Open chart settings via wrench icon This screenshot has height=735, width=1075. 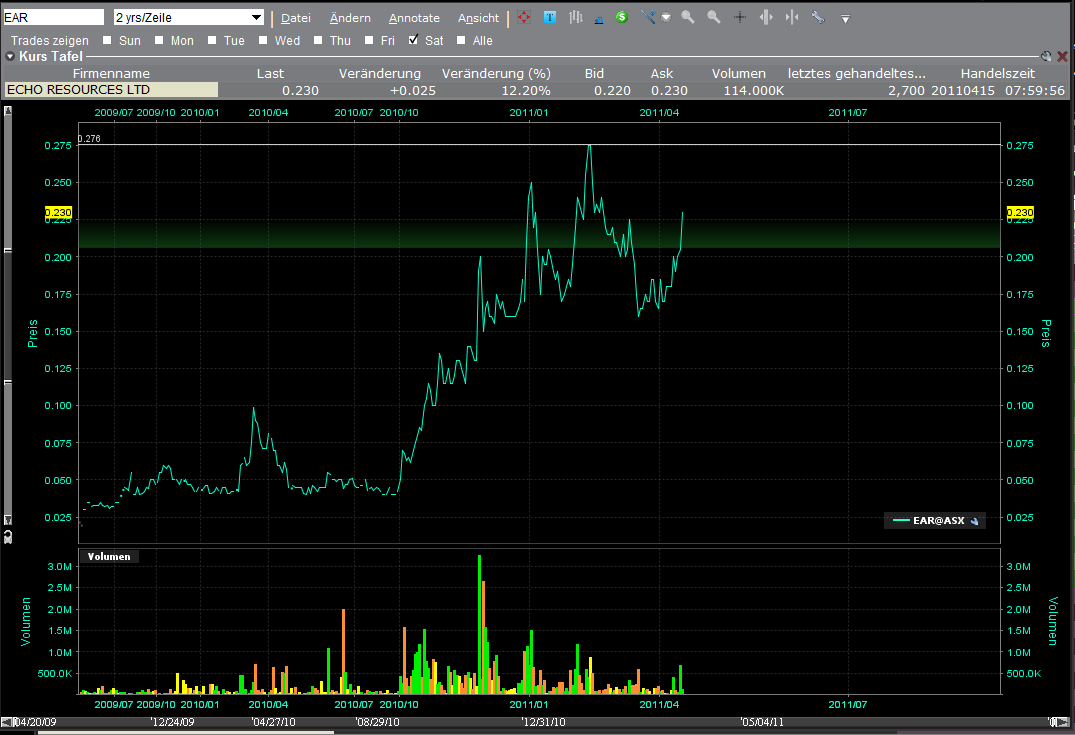point(815,17)
